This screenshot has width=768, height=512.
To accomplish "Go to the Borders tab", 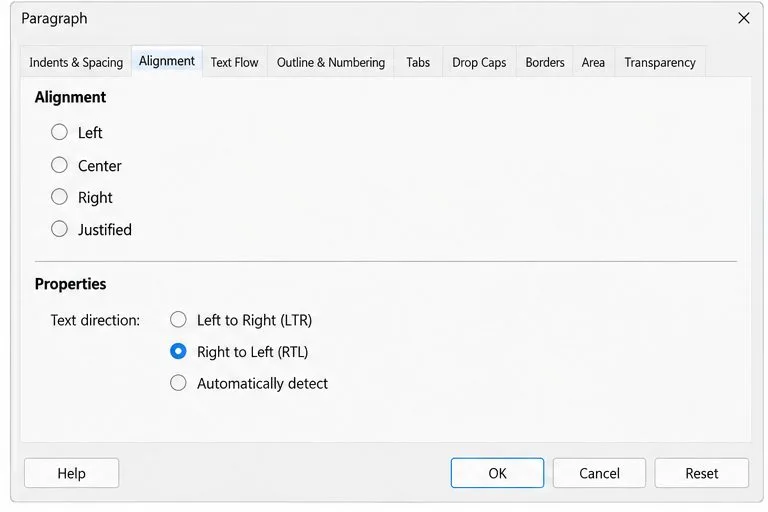I will tap(545, 62).
